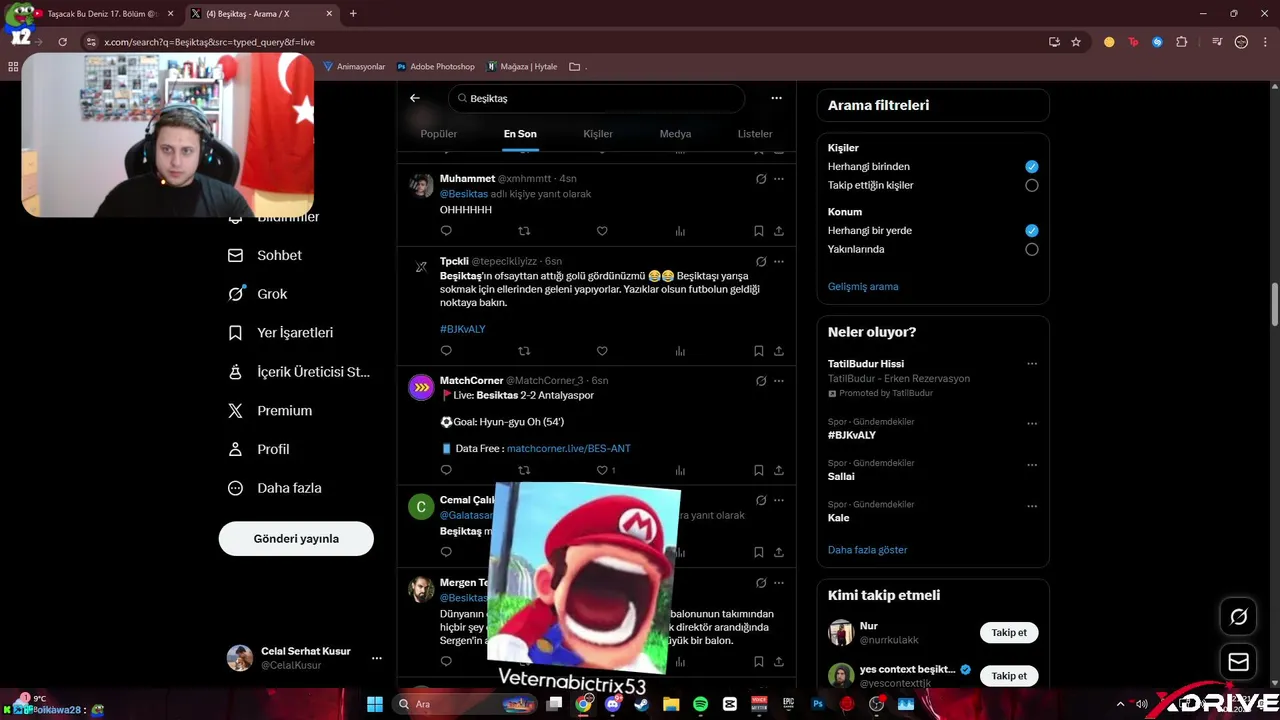Image resolution: width=1280 pixels, height=720 pixels.
Task: Repost Tpckli's offside goal post
Action: click(x=524, y=351)
